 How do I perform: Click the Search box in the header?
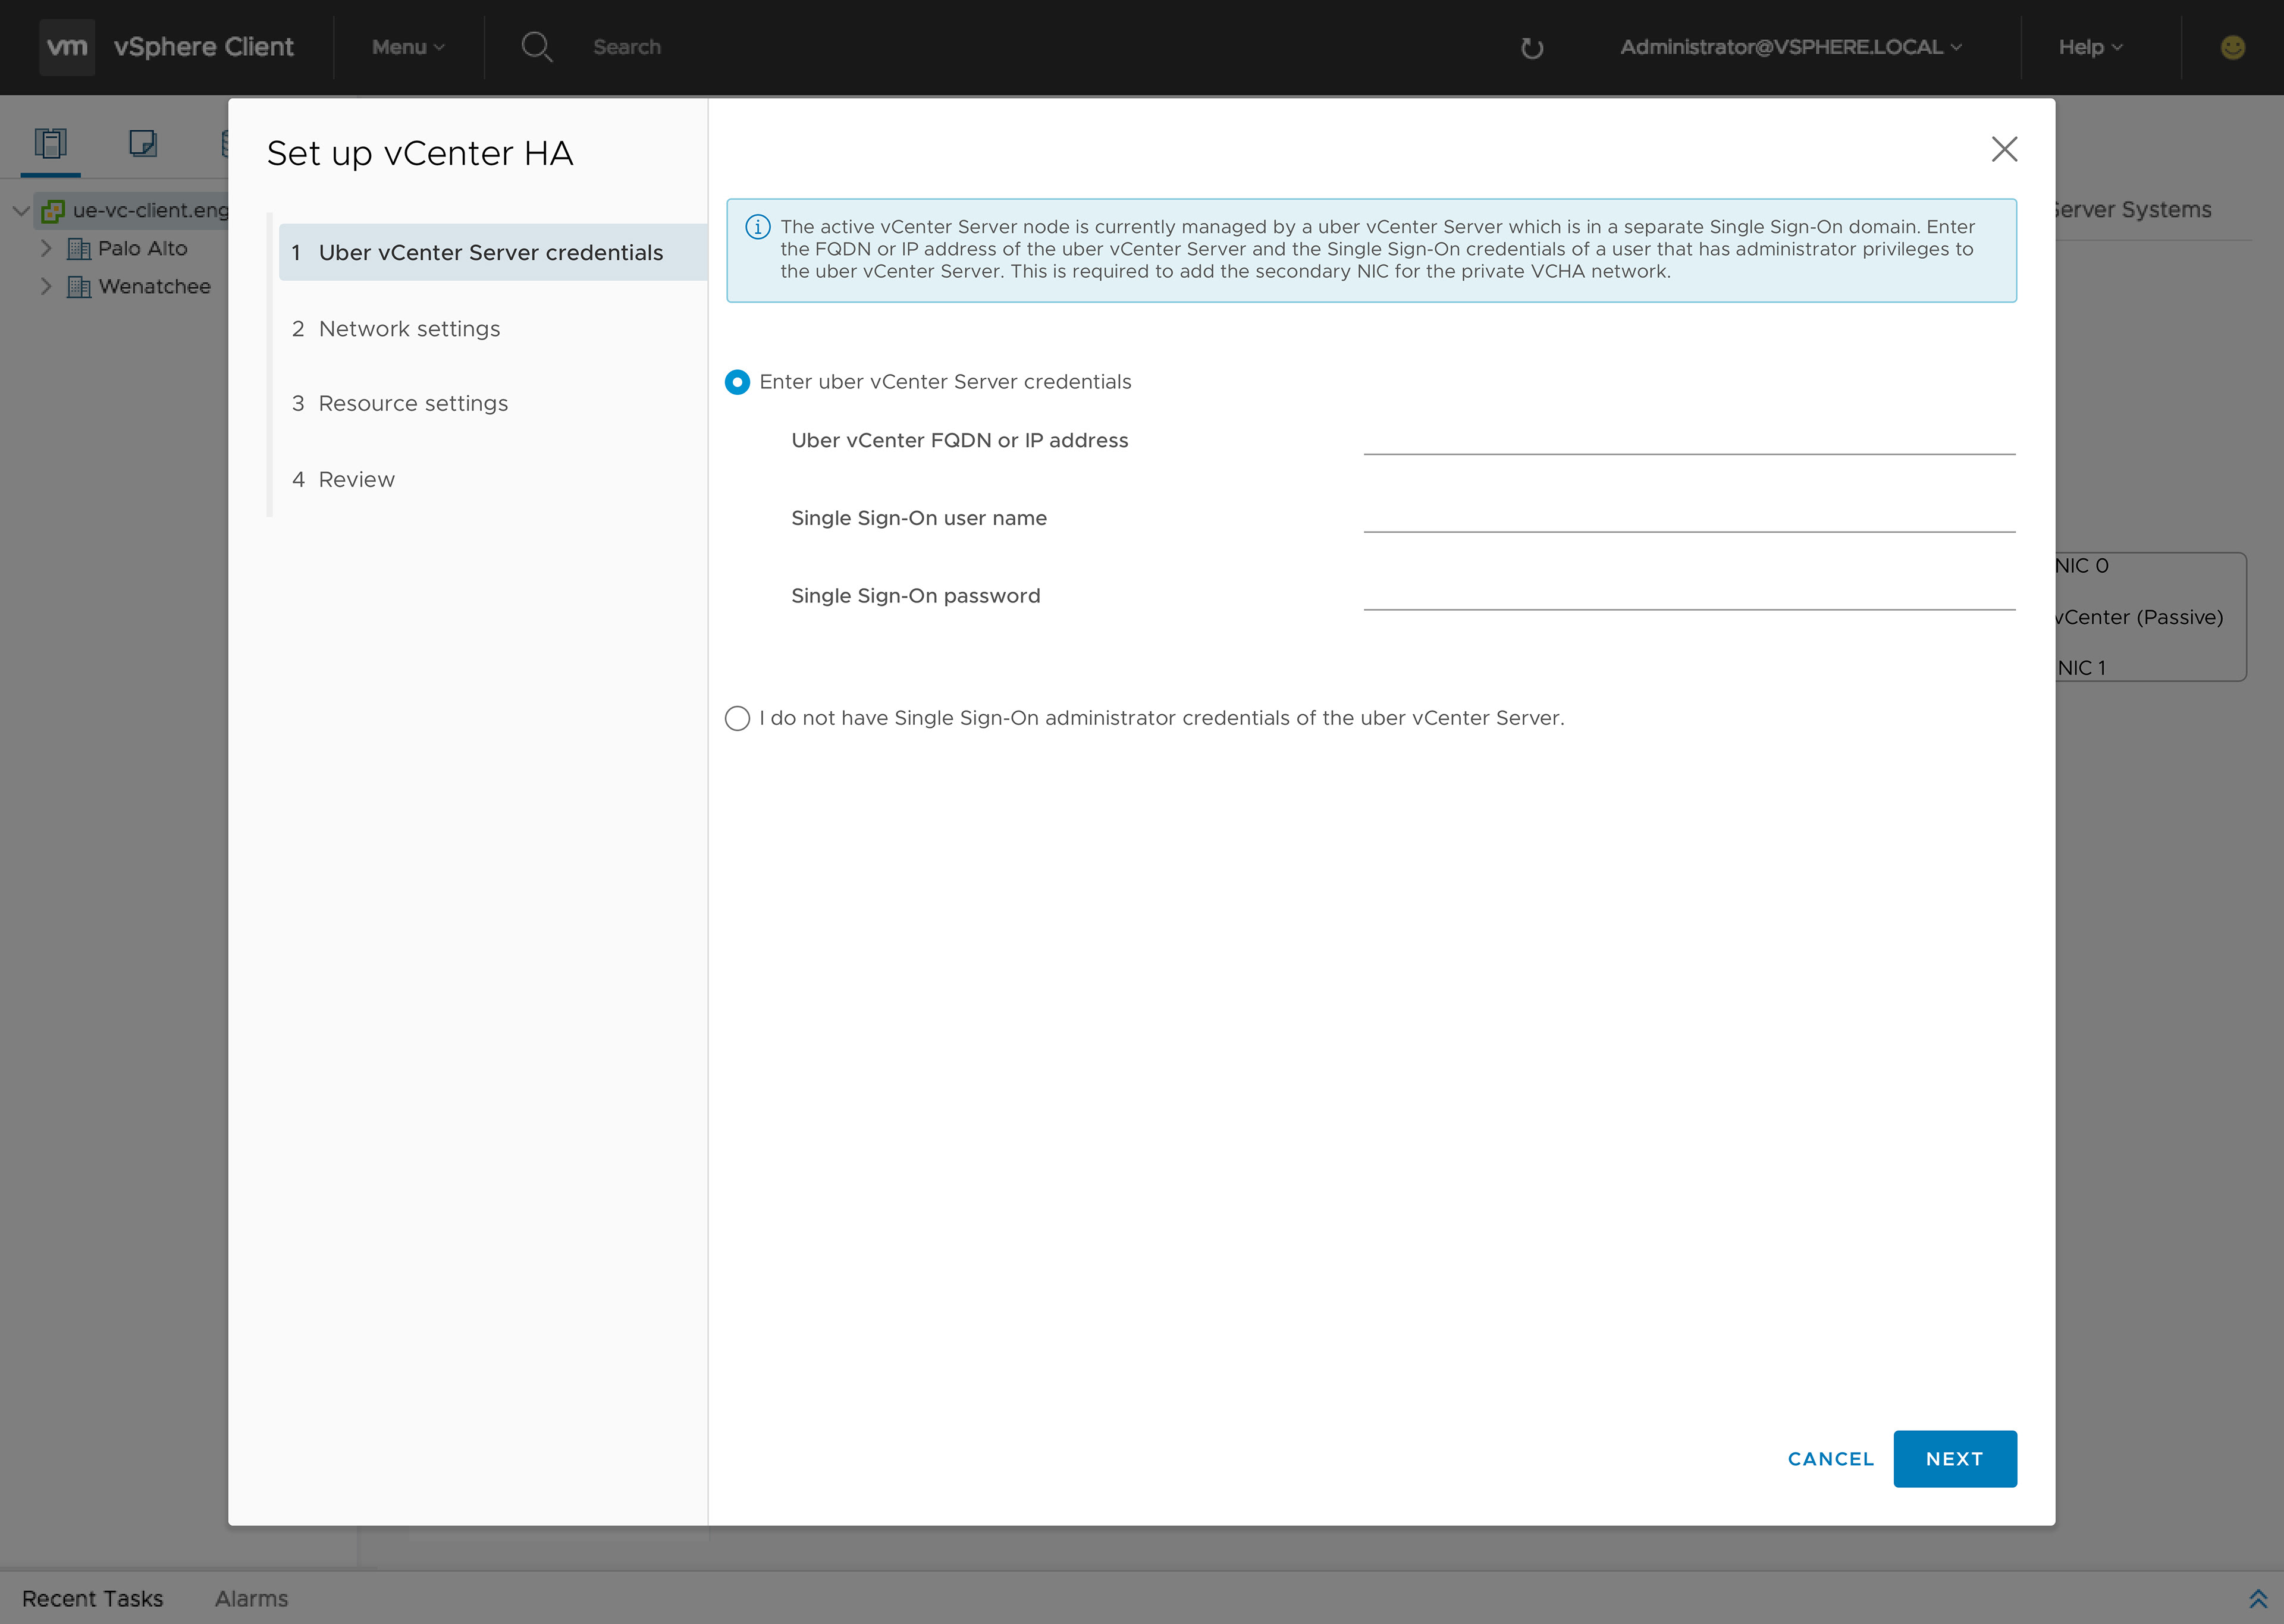627,47
